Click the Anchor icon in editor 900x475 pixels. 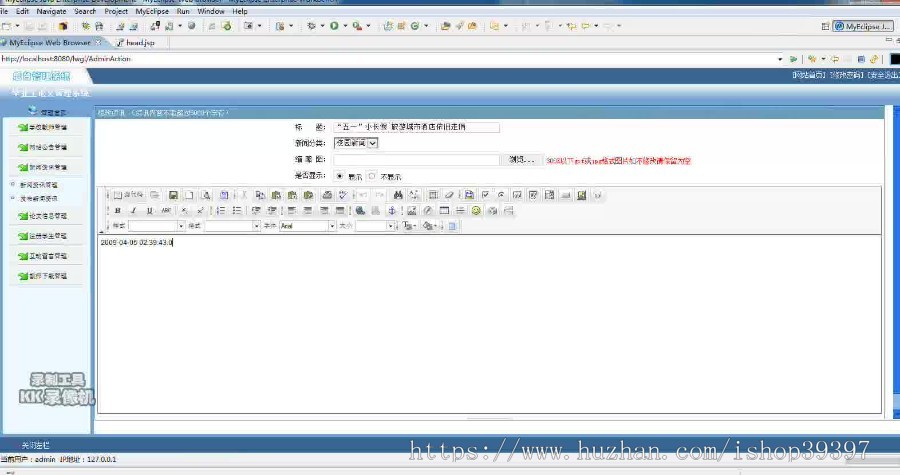point(392,211)
